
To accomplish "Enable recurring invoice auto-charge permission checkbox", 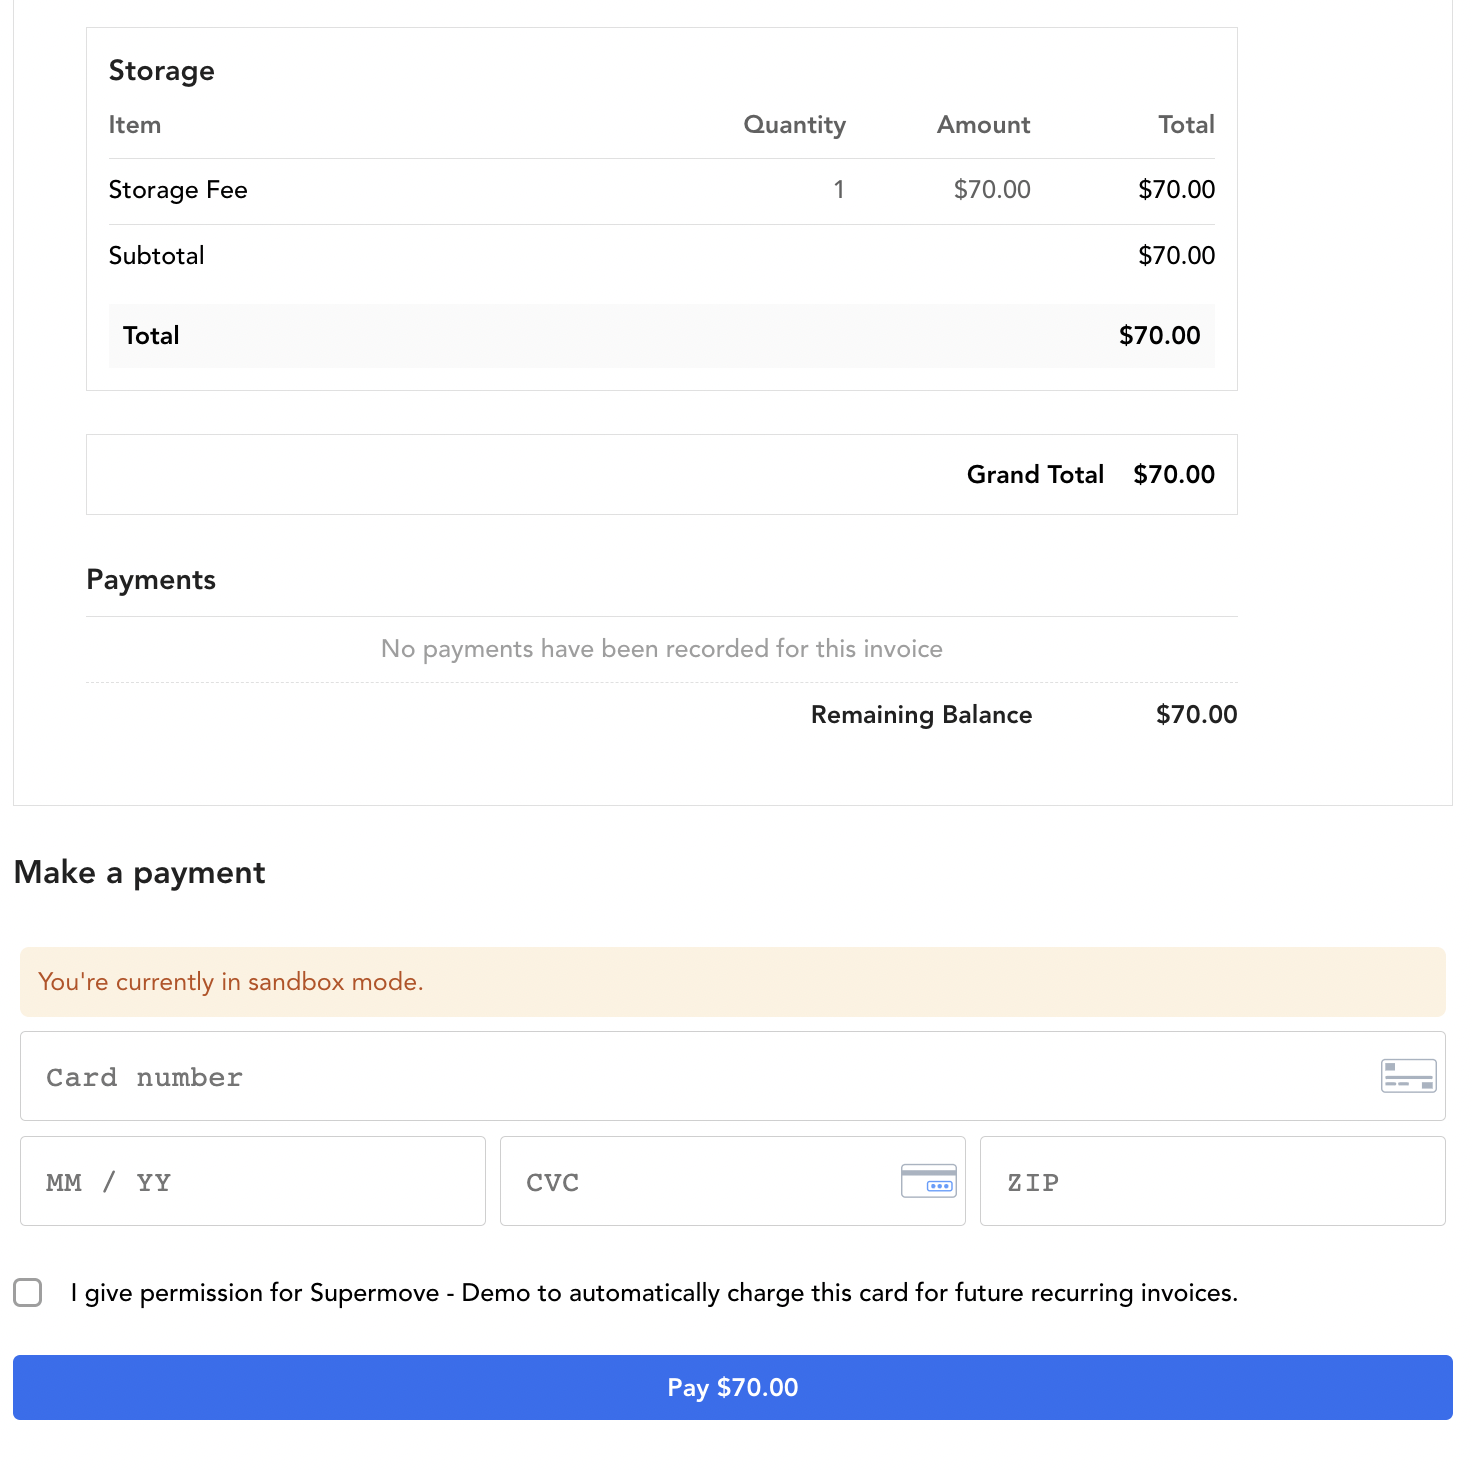I will [x=28, y=1292].
